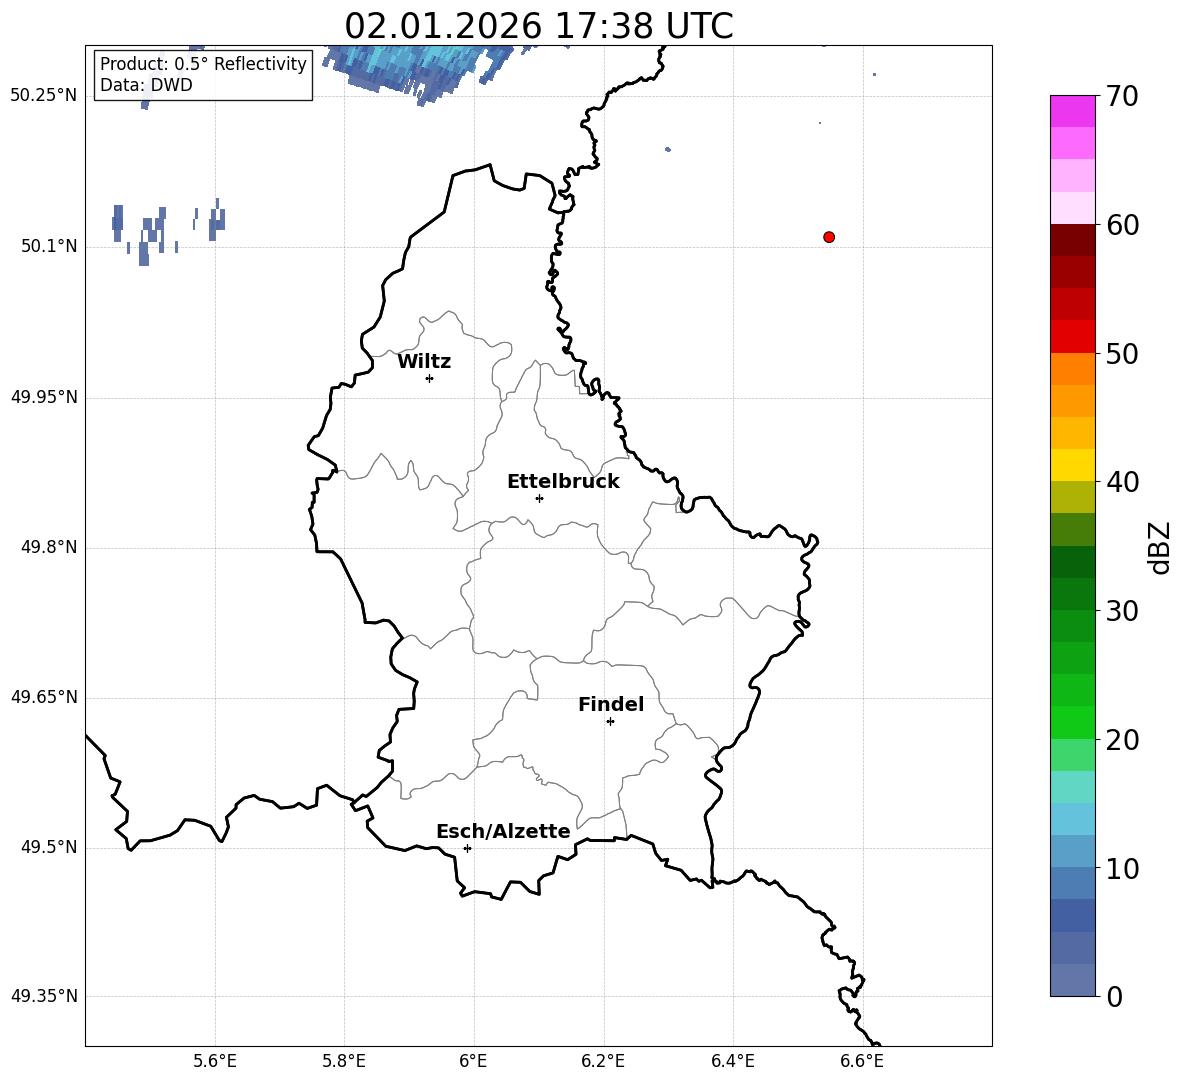1184x1081 pixels.
Task: Click the 5.8°E longitude label
Action: click(x=344, y=1061)
